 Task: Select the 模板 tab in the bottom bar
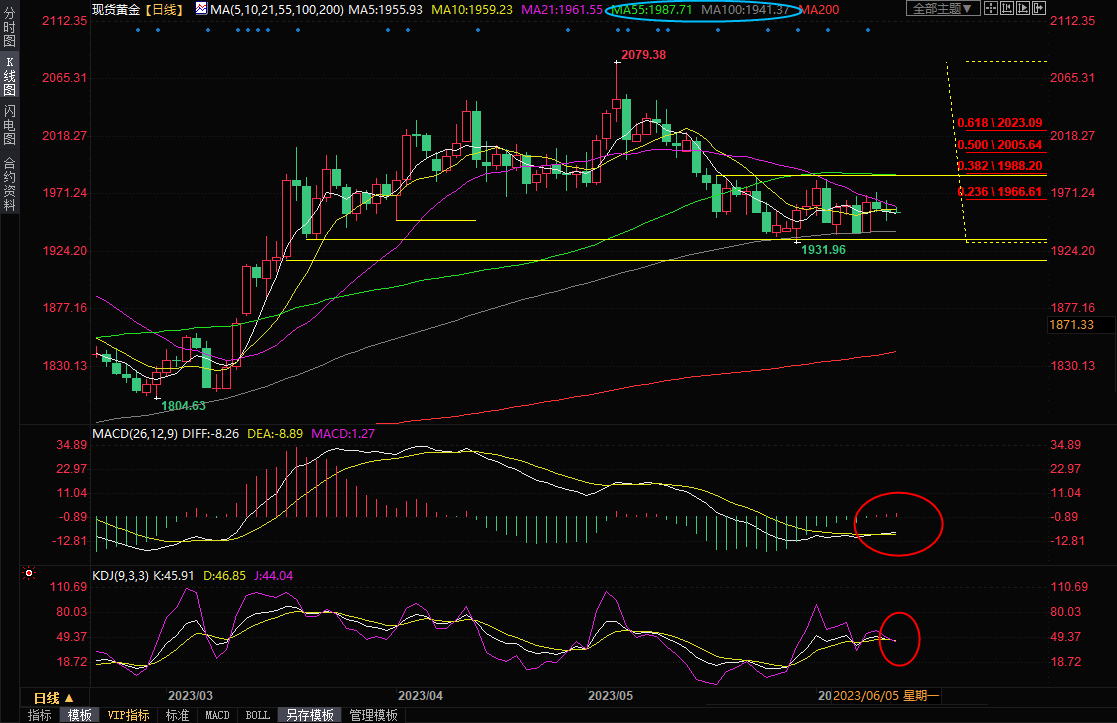(x=79, y=715)
